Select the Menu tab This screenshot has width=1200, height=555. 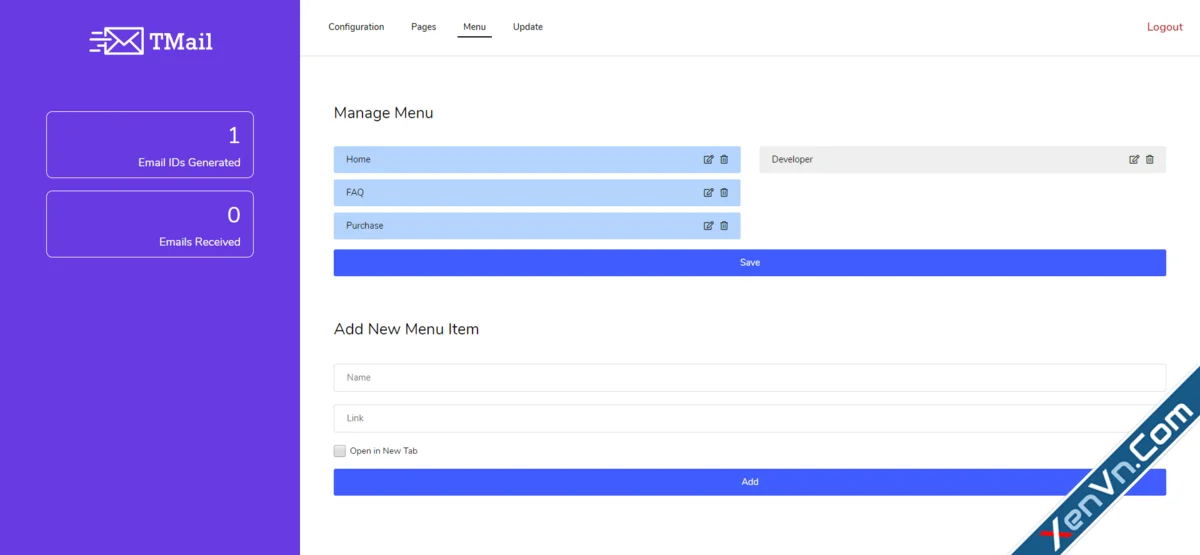pyautogui.click(x=475, y=27)
